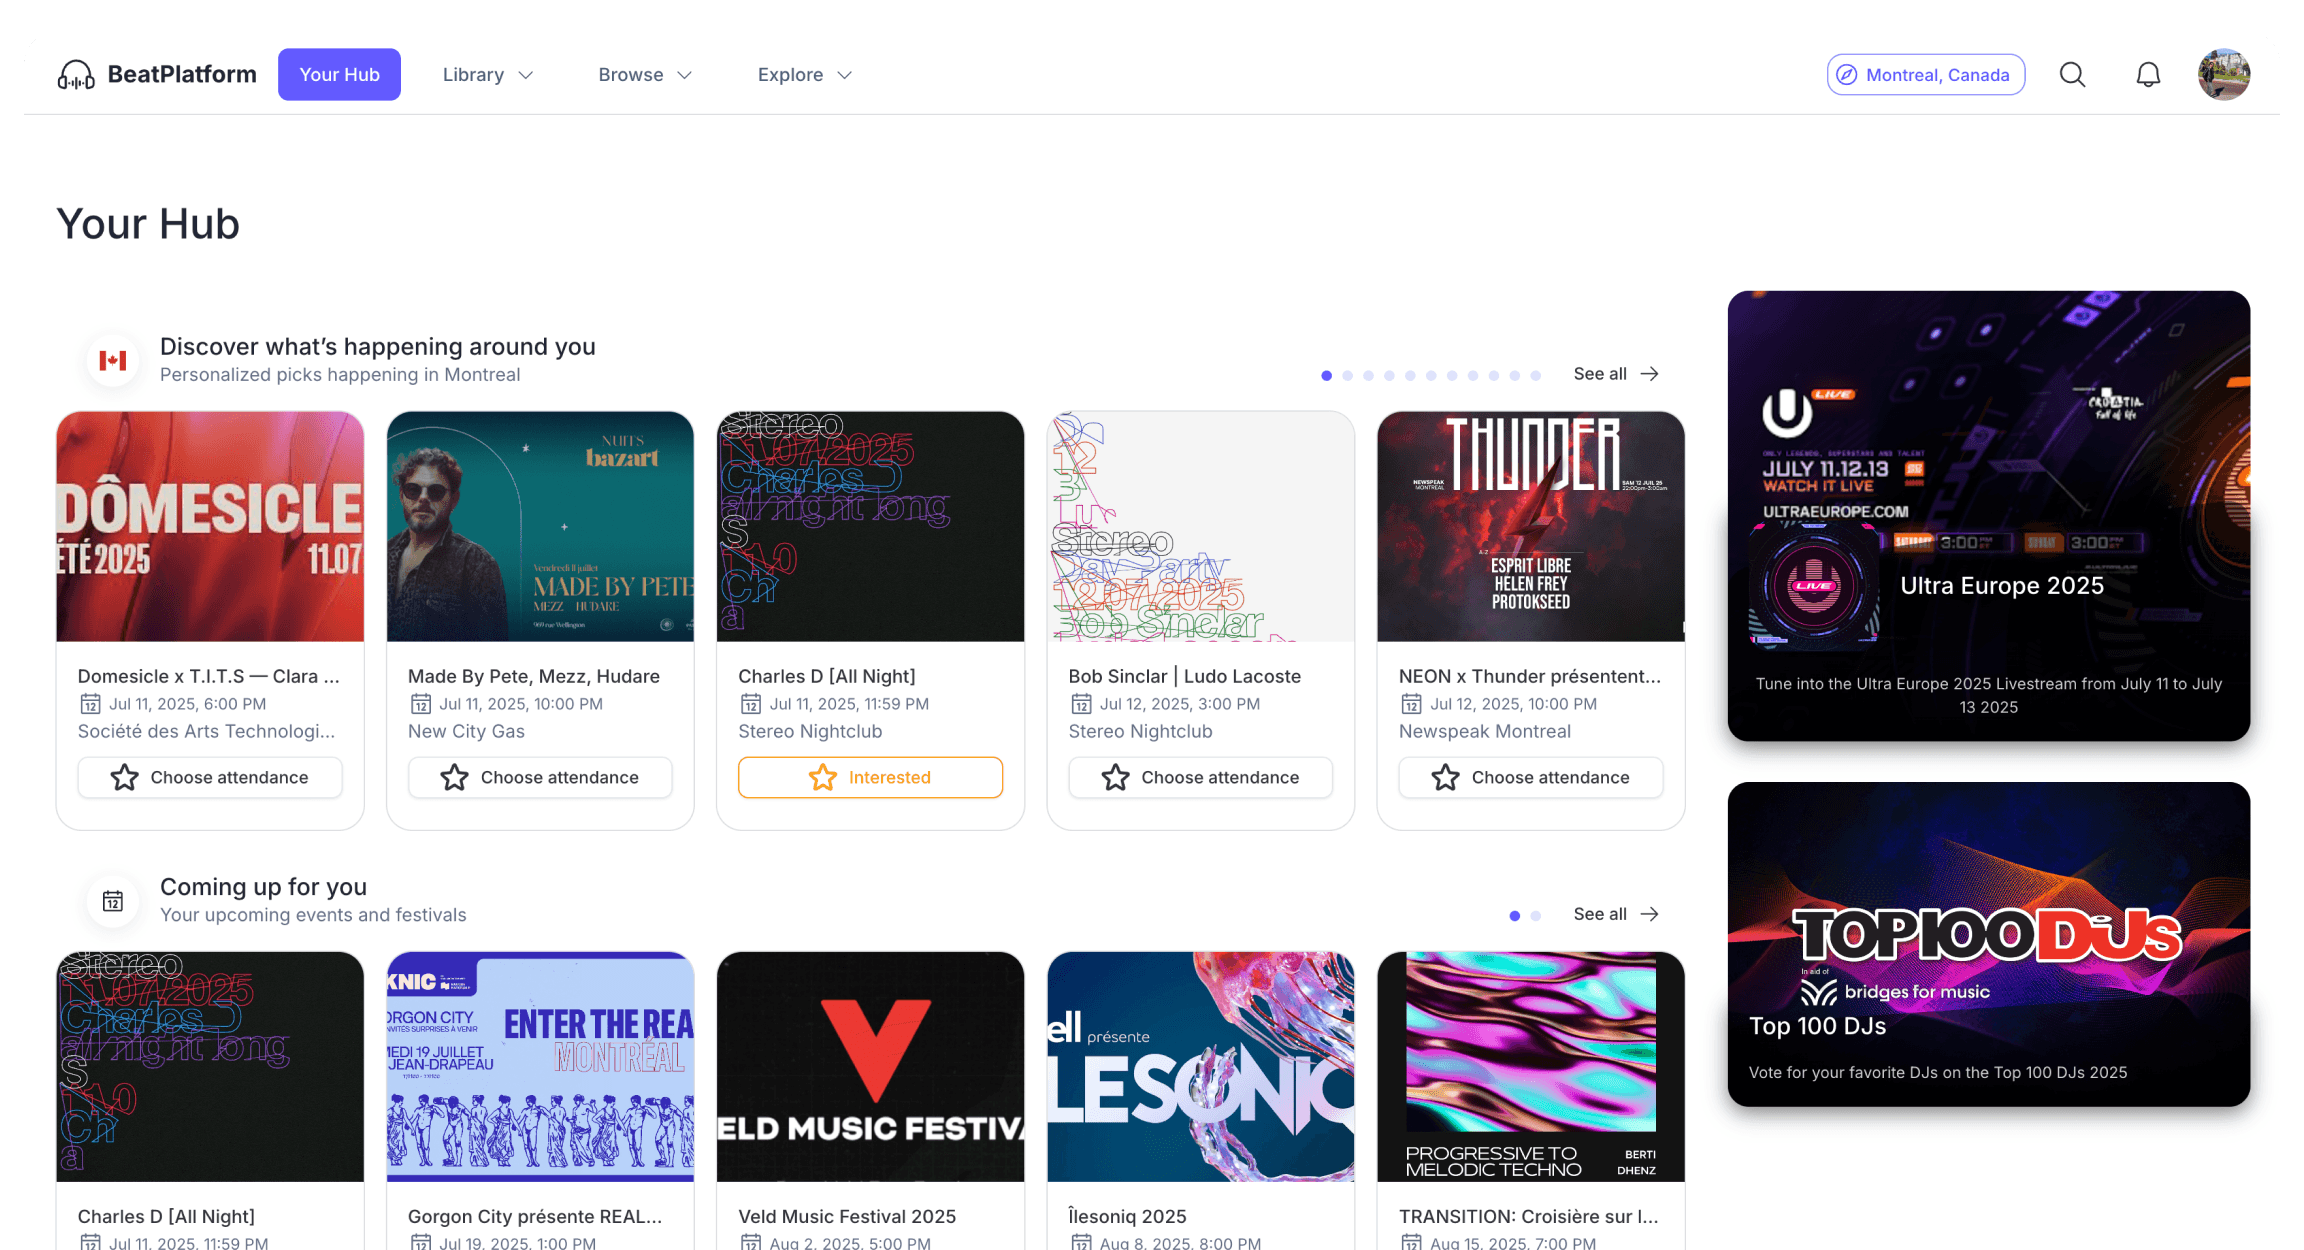Select the Your Hub tab

pos(339,75)
